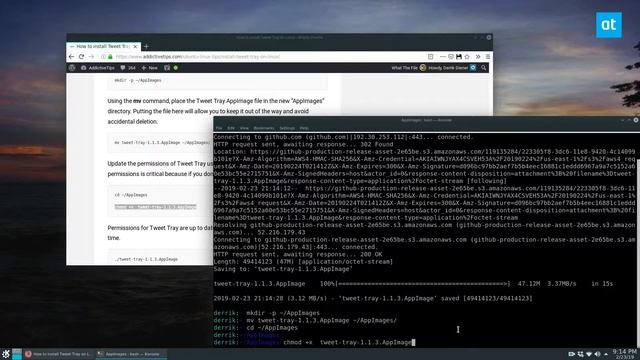The height and width of the screenshot is (360, 640).
Task: Open page actions three-dots menu
Action: pos(443,57)
